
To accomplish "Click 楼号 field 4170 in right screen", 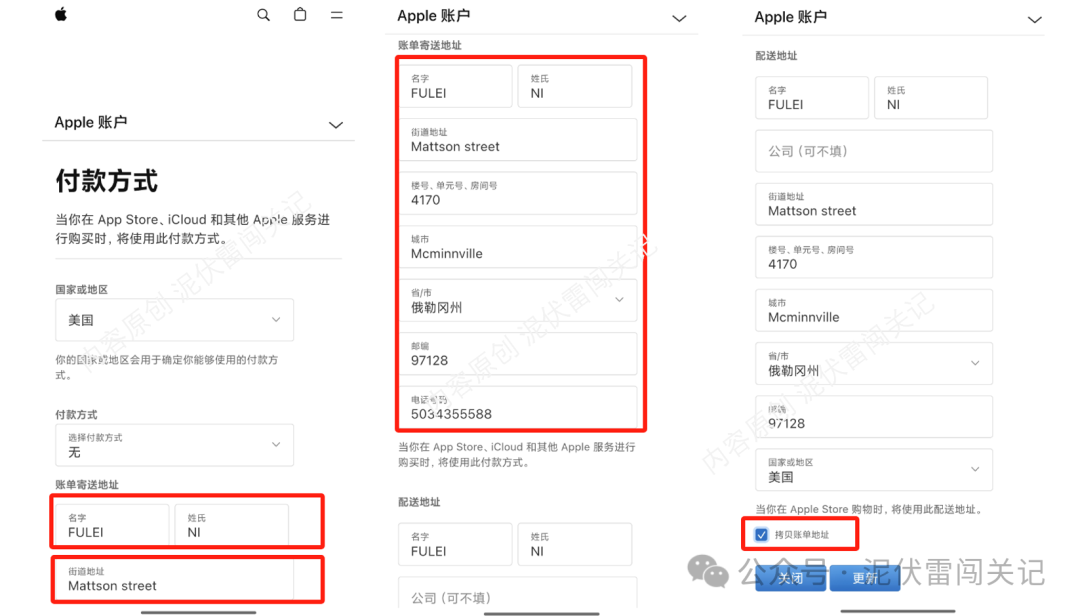I will (873, 257).
